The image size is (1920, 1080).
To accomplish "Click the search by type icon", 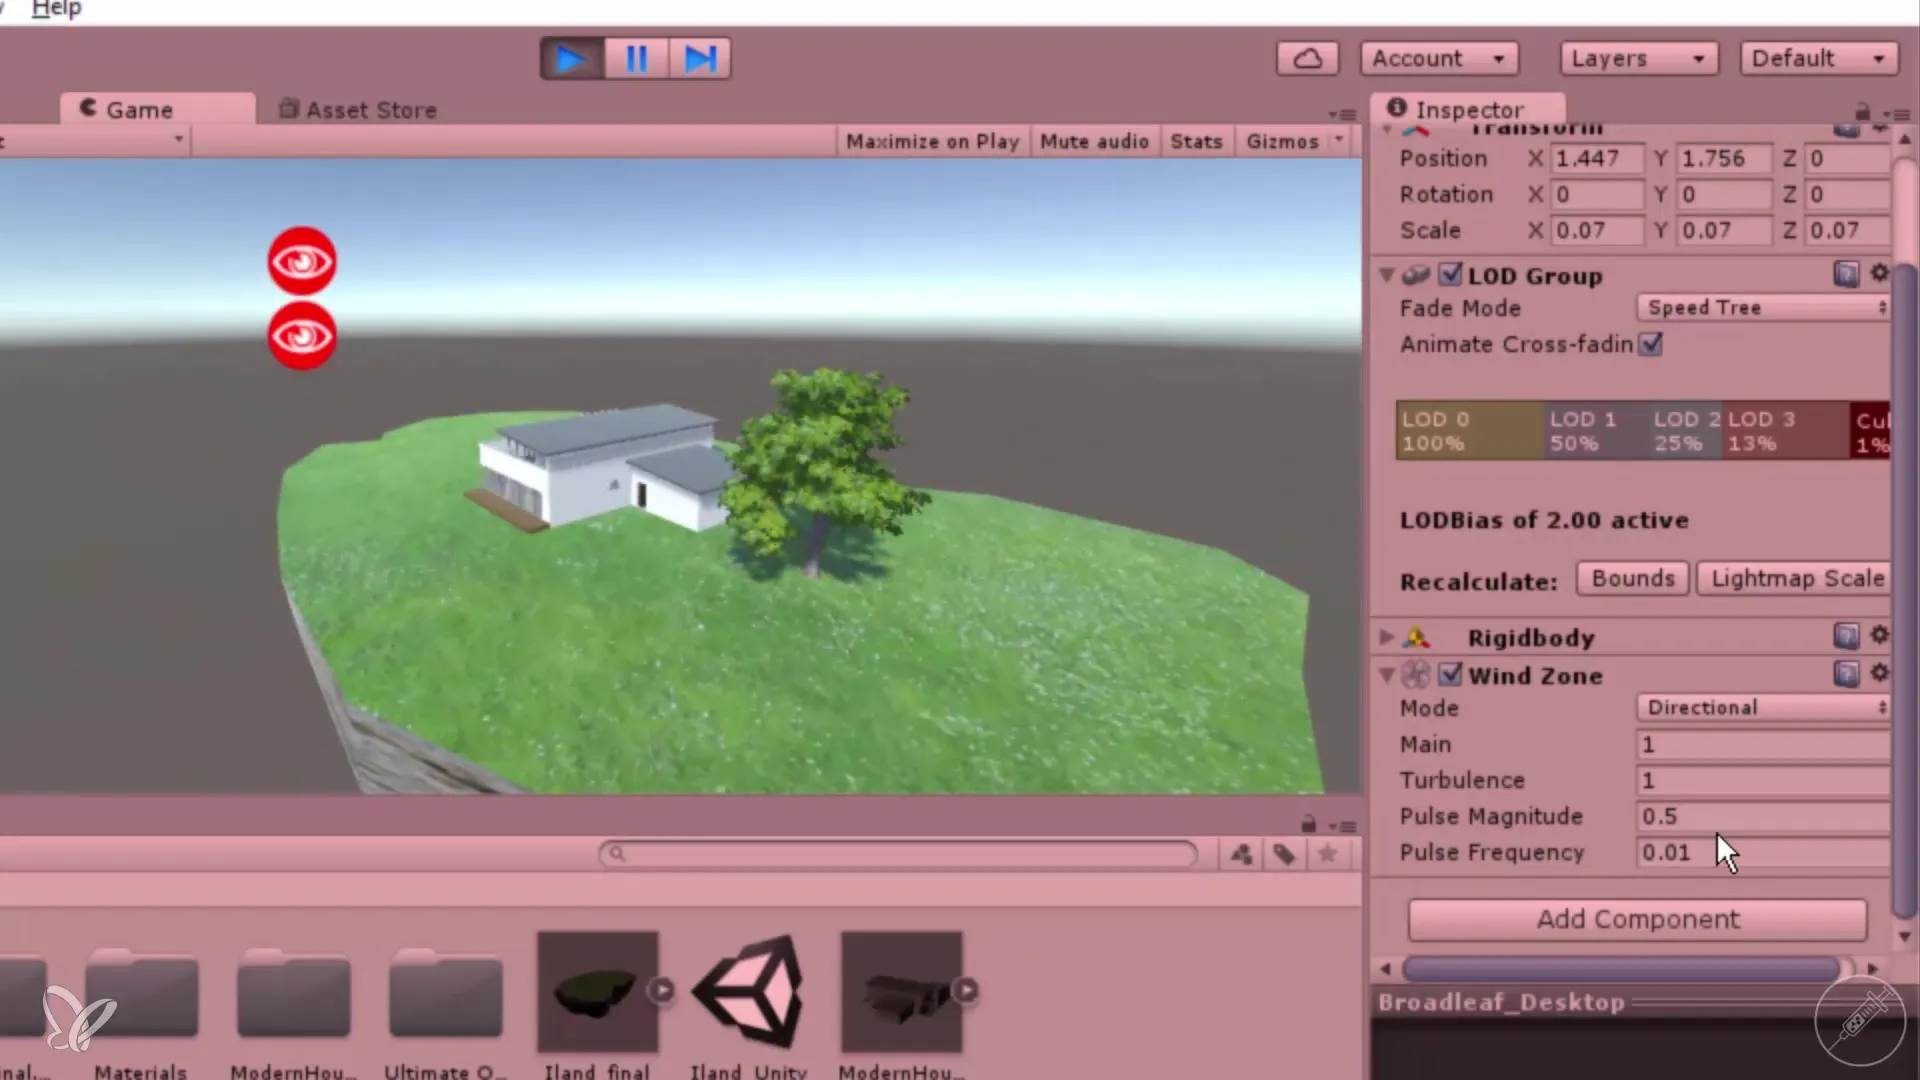I will click(1241, 854).
